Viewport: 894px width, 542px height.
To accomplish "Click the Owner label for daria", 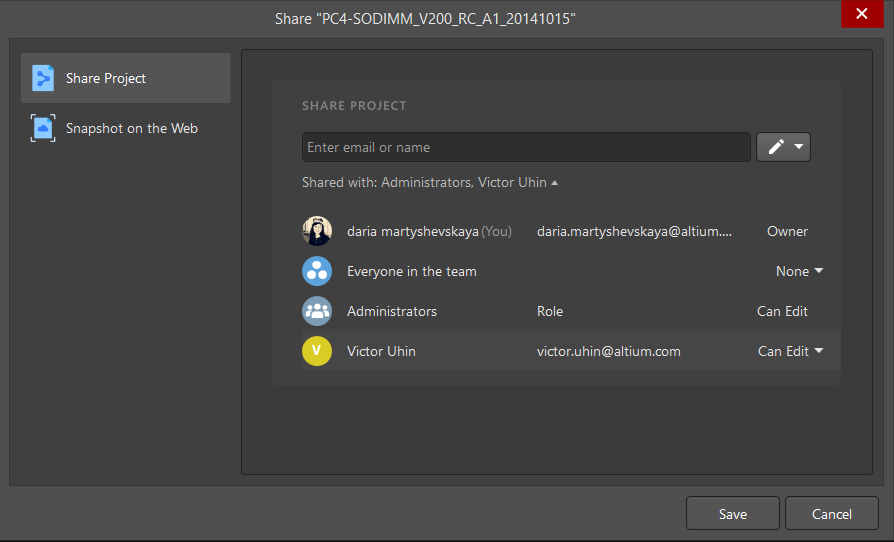I will point(787,231).
